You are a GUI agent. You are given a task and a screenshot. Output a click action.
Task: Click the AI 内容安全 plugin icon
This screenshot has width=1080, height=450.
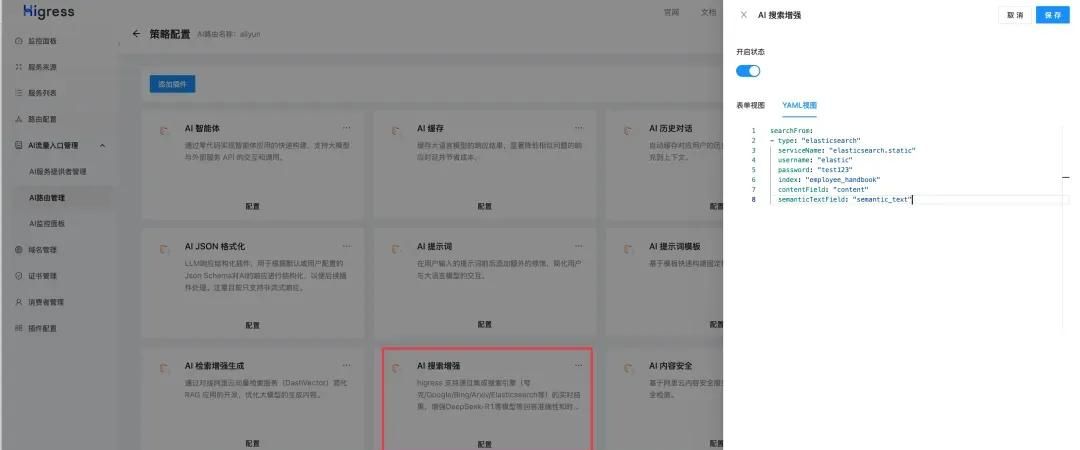point(628,368)
